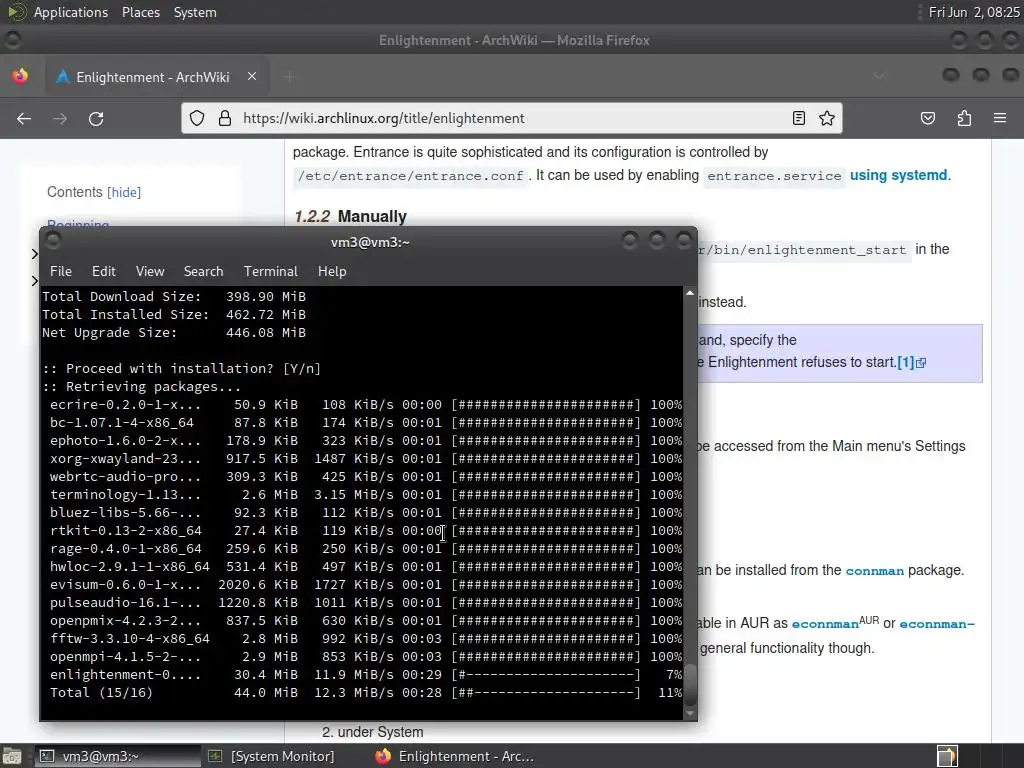Switch to Enlightenment - Arc... taskbar button
Viewport: 1024px width, 768px height.
pos(456,756)
